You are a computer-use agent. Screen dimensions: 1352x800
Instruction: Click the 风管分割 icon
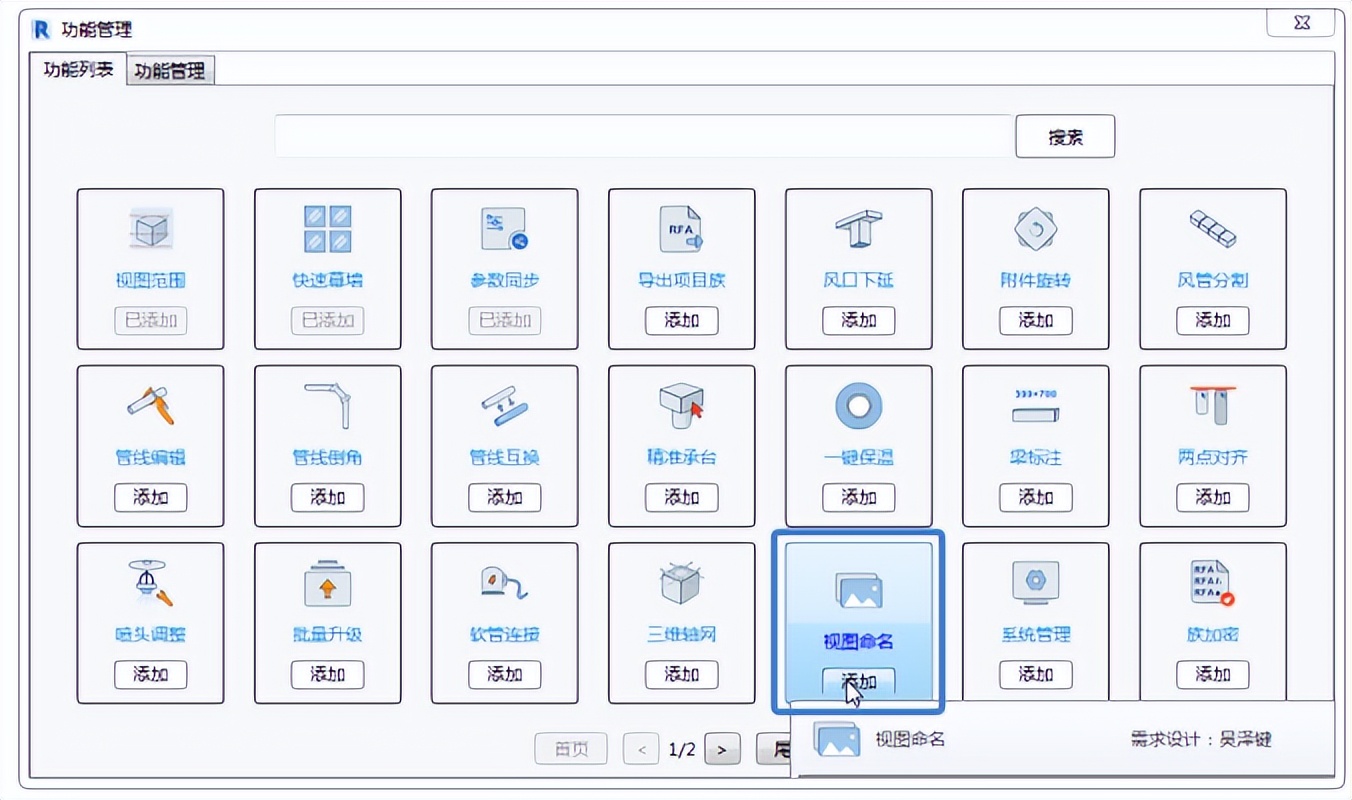[1213, 229]
